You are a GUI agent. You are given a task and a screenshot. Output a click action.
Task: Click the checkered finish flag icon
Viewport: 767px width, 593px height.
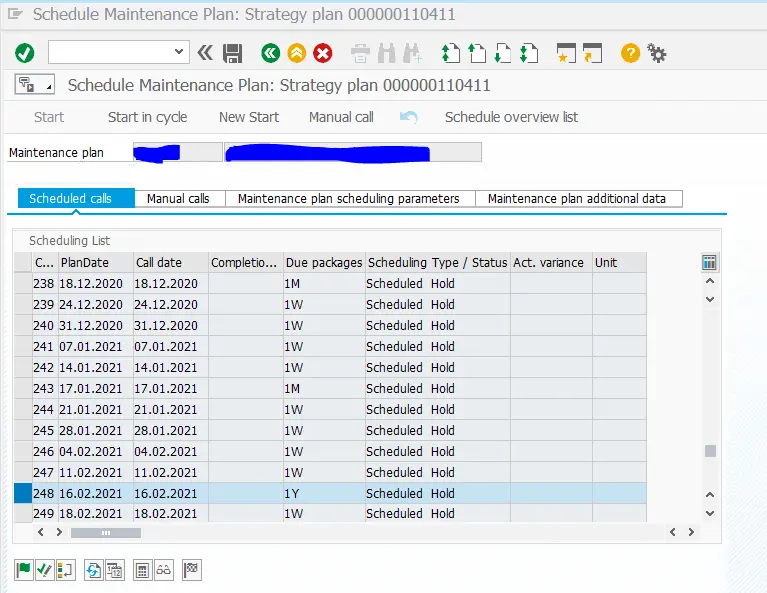pos(191,570)
